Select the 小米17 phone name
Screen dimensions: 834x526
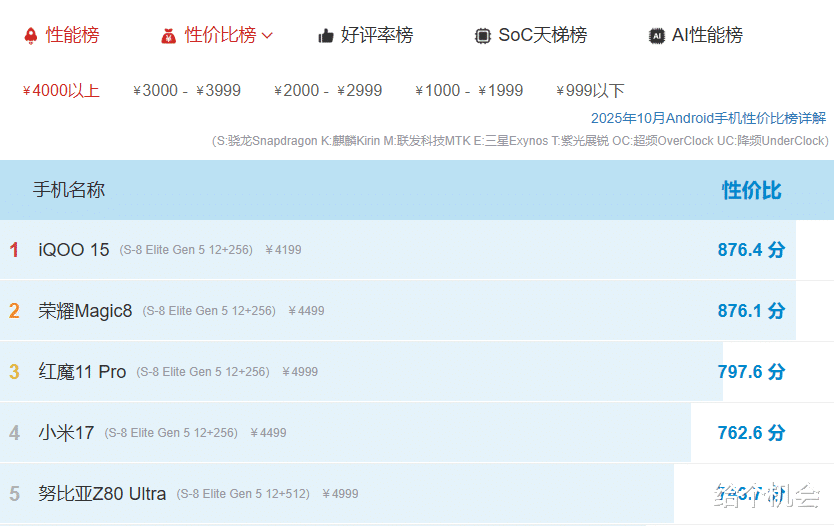66,433
